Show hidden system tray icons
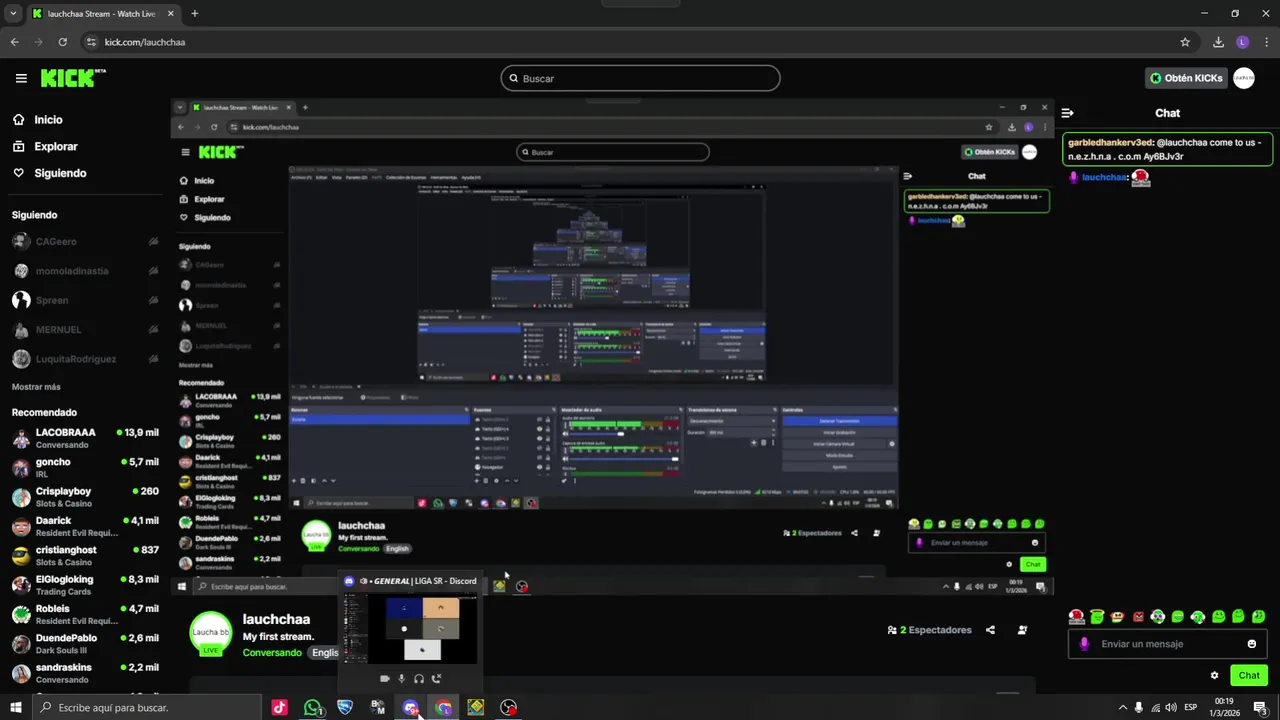The image size is (1280, 720). pyautogui.click(x=1123, y=707)
